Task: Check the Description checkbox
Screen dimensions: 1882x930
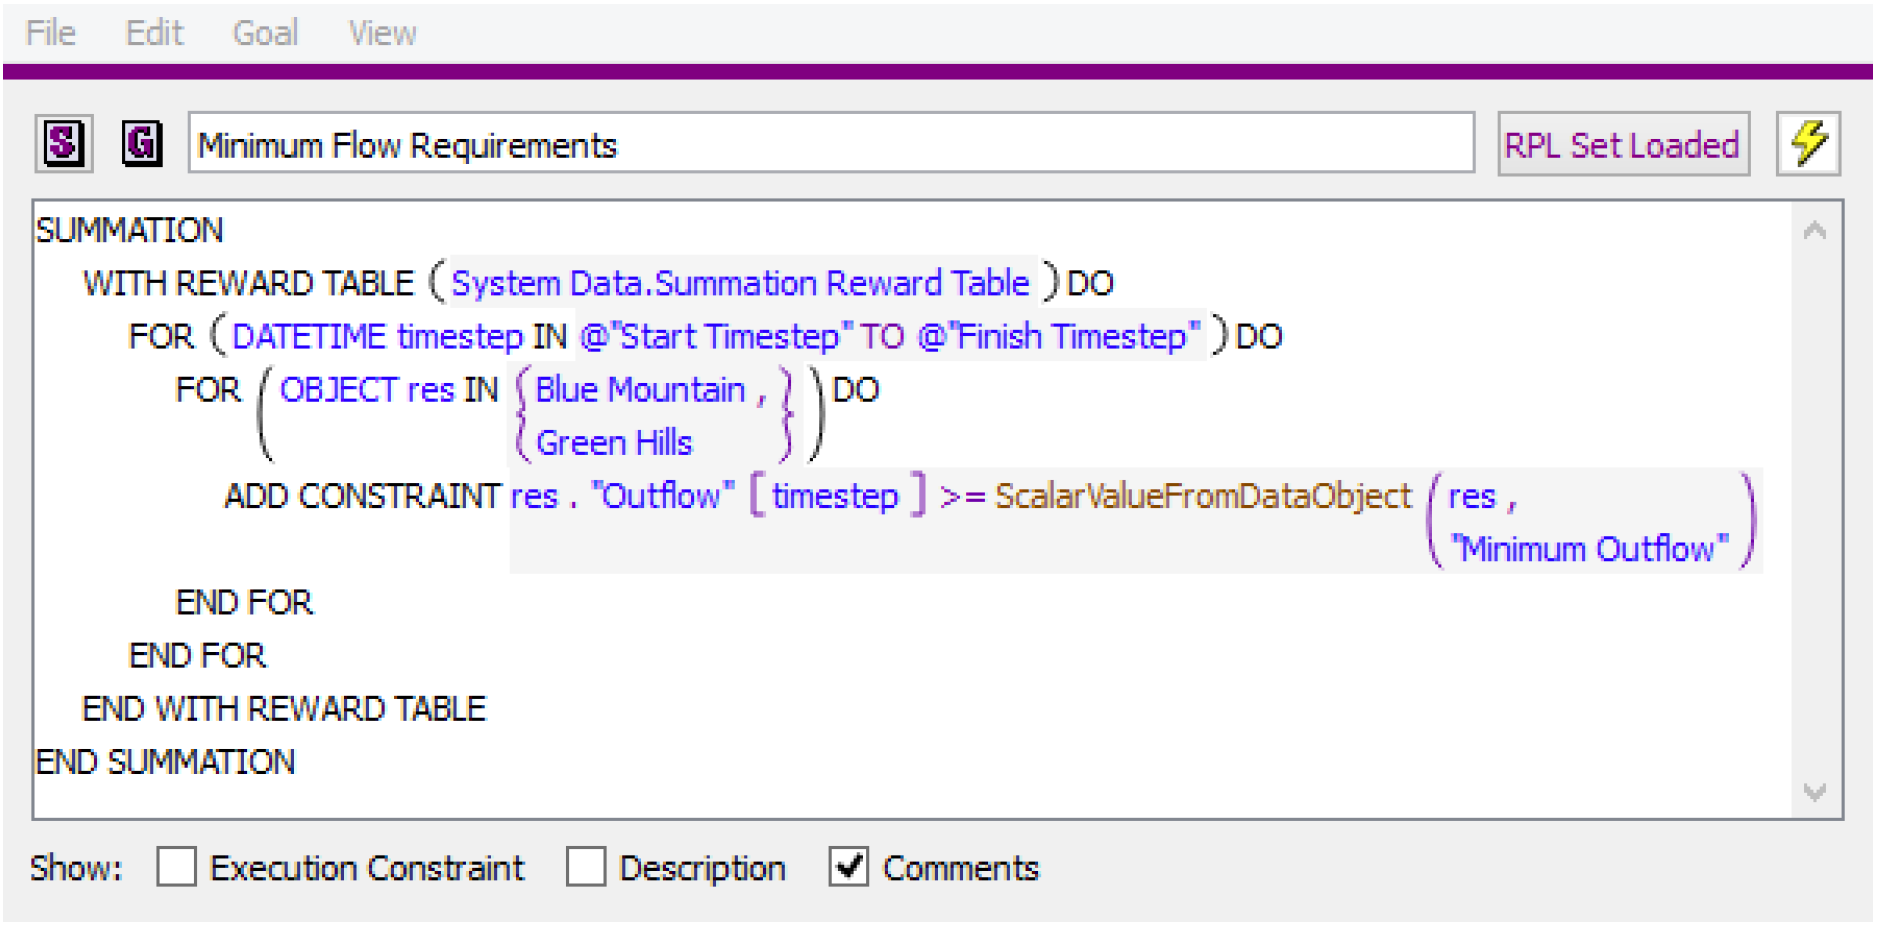Action: (586, 867)
